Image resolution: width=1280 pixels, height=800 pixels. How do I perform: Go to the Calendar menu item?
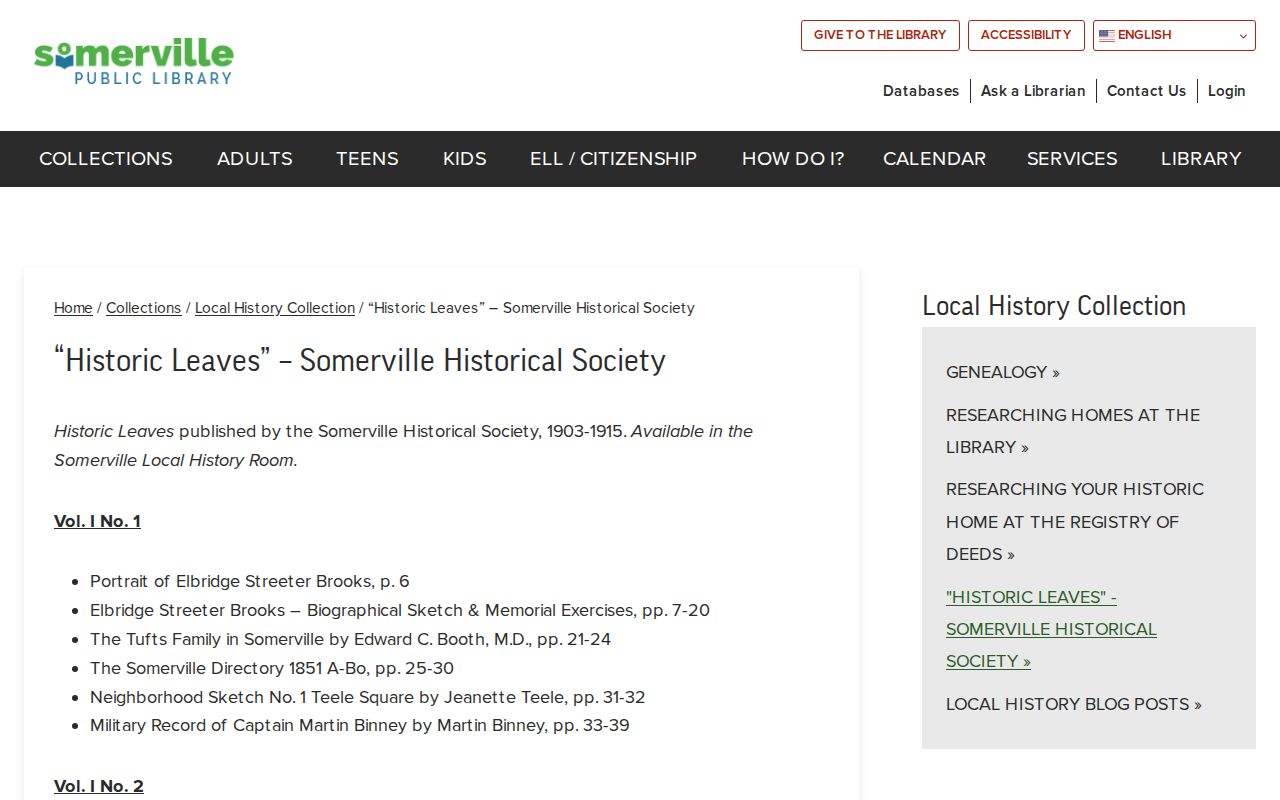pyautogui.click(x=934, y=159)
